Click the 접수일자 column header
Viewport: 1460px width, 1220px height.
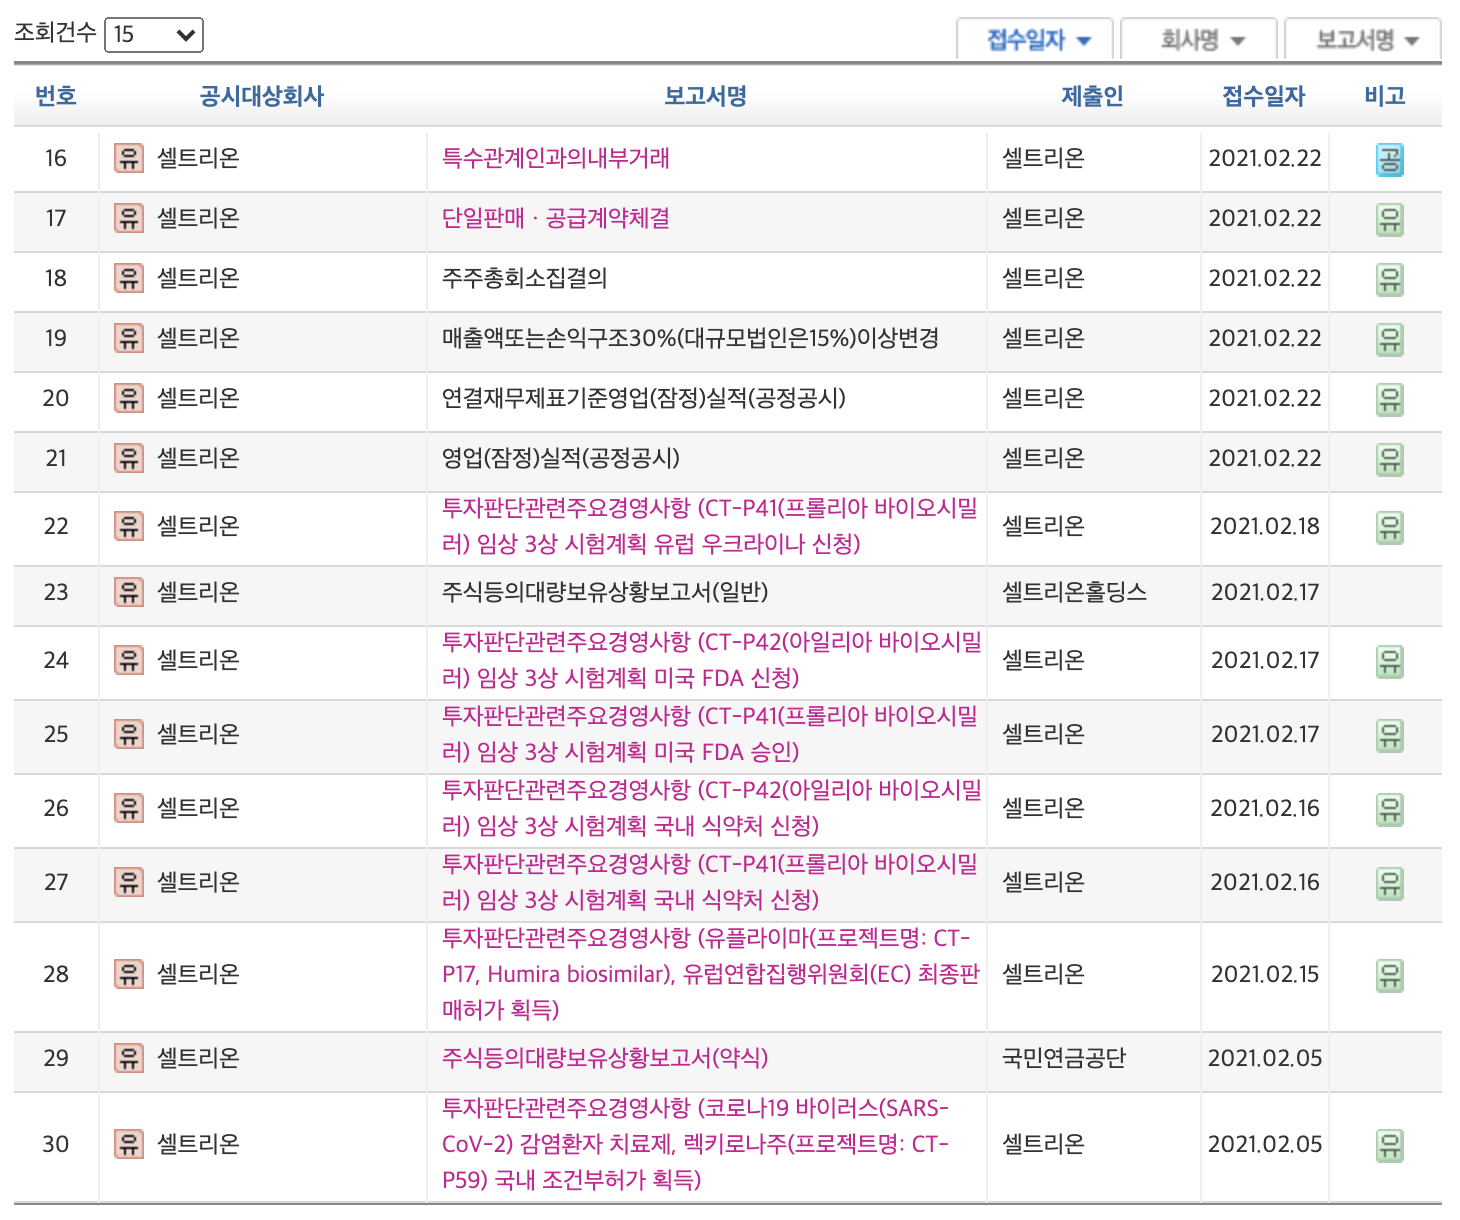[x=1264, y=96]
